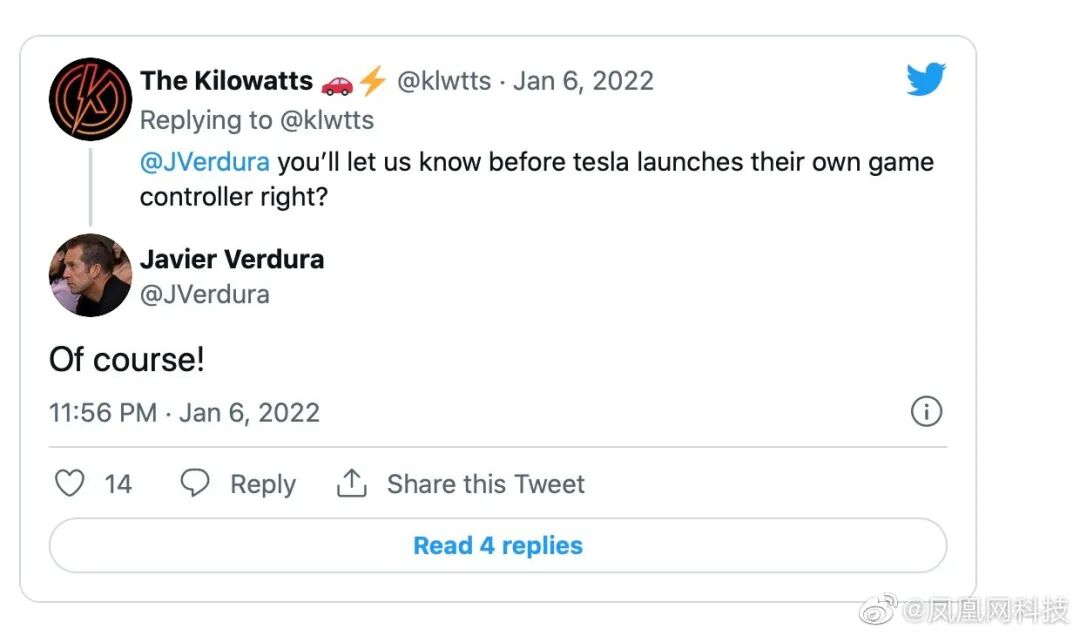Click the 14 likes count

(x=118, y=485)
